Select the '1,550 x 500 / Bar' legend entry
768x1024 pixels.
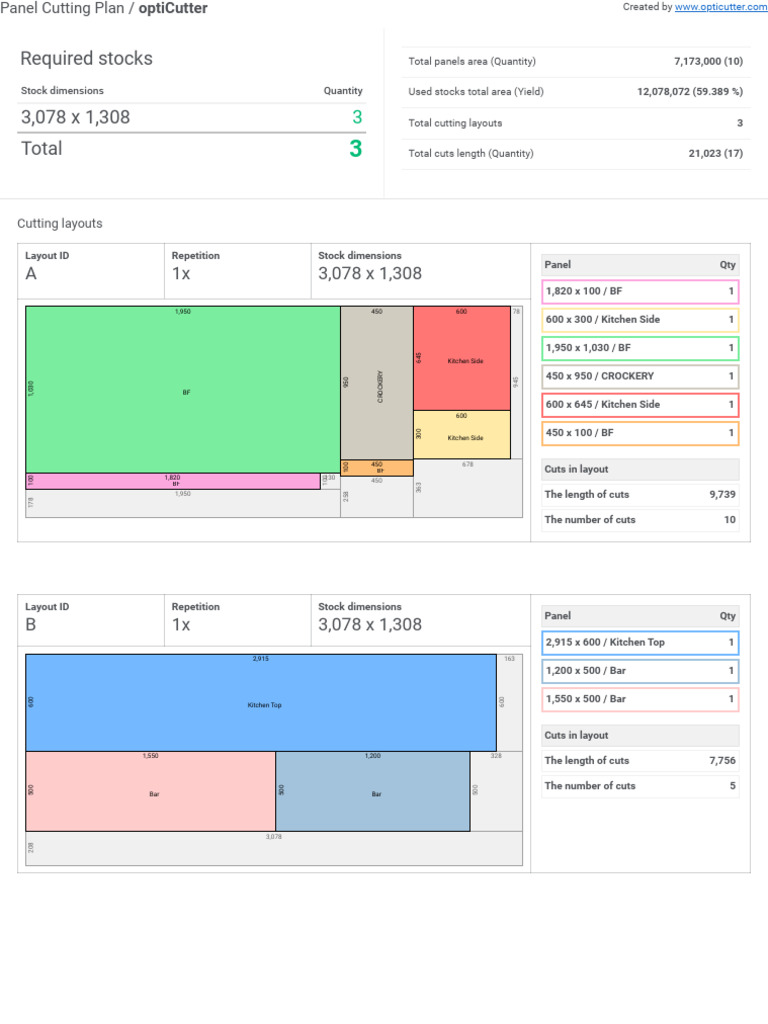[x=640, y=699]
